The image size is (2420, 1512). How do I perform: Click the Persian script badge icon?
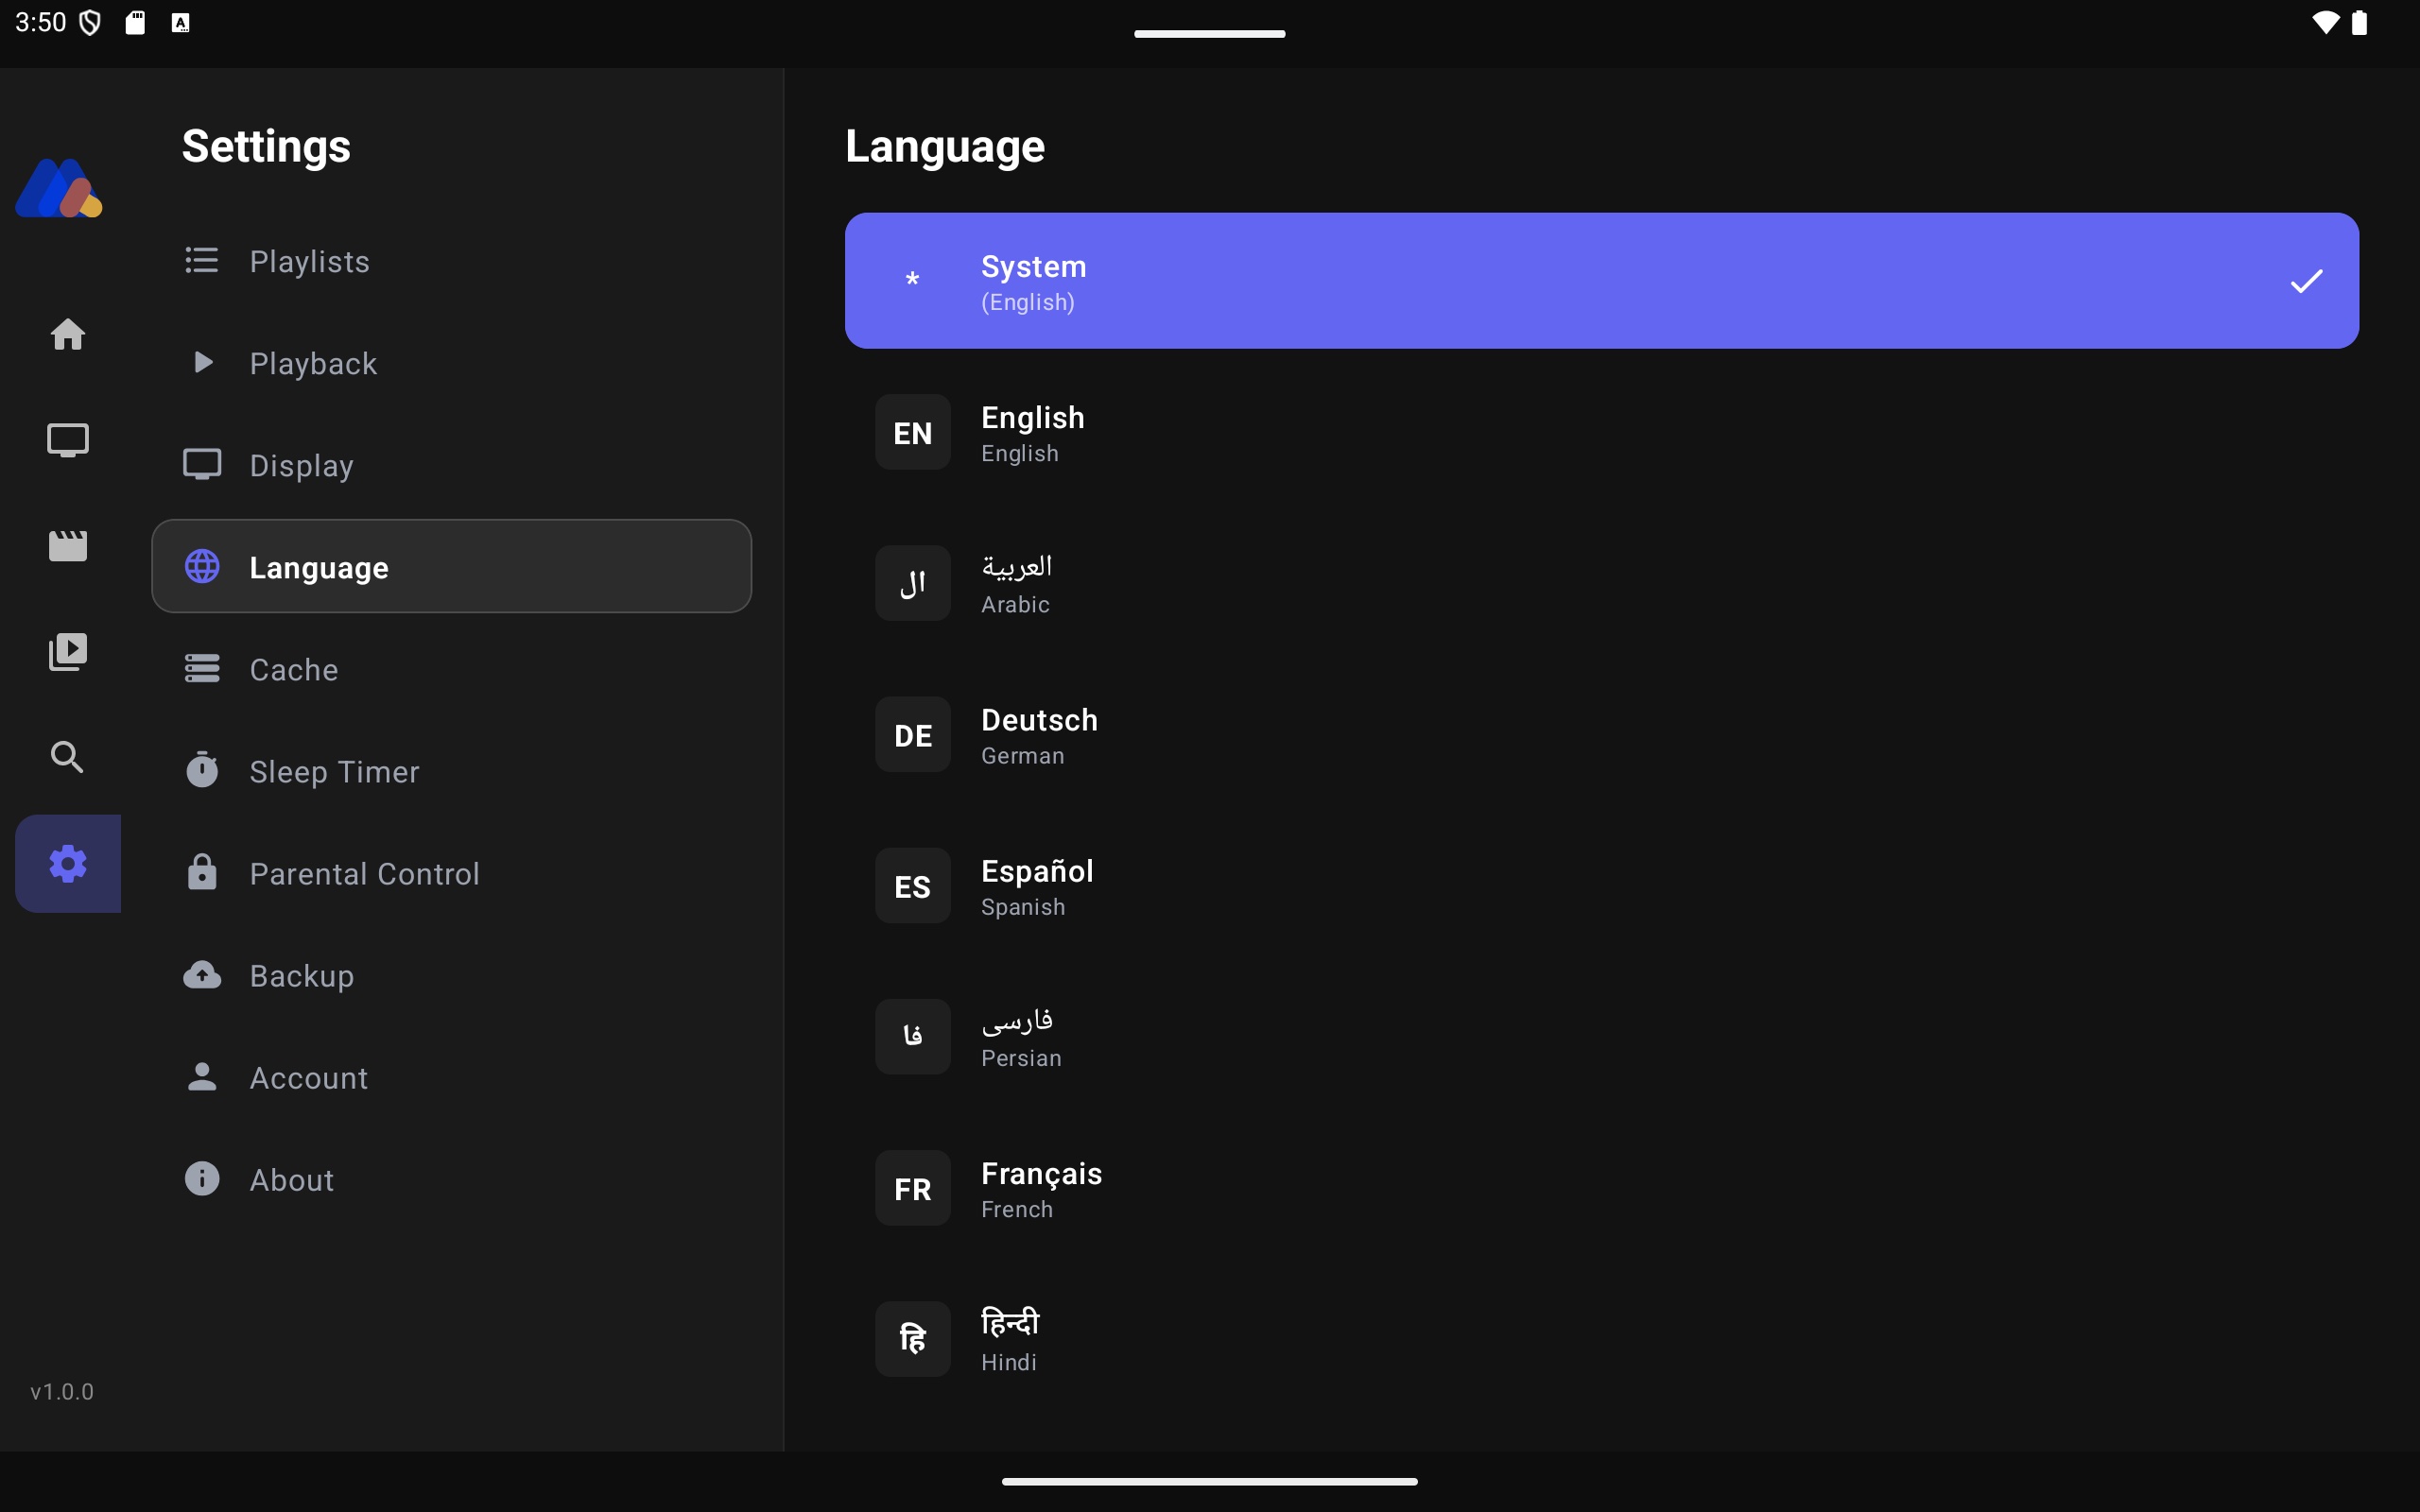click(x=913, y=1037)
